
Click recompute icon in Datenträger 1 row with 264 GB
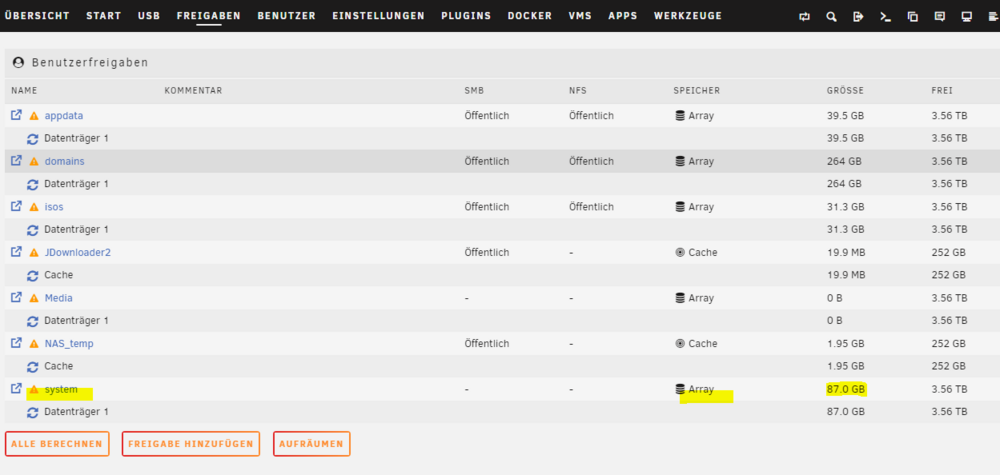click(32, 184)
